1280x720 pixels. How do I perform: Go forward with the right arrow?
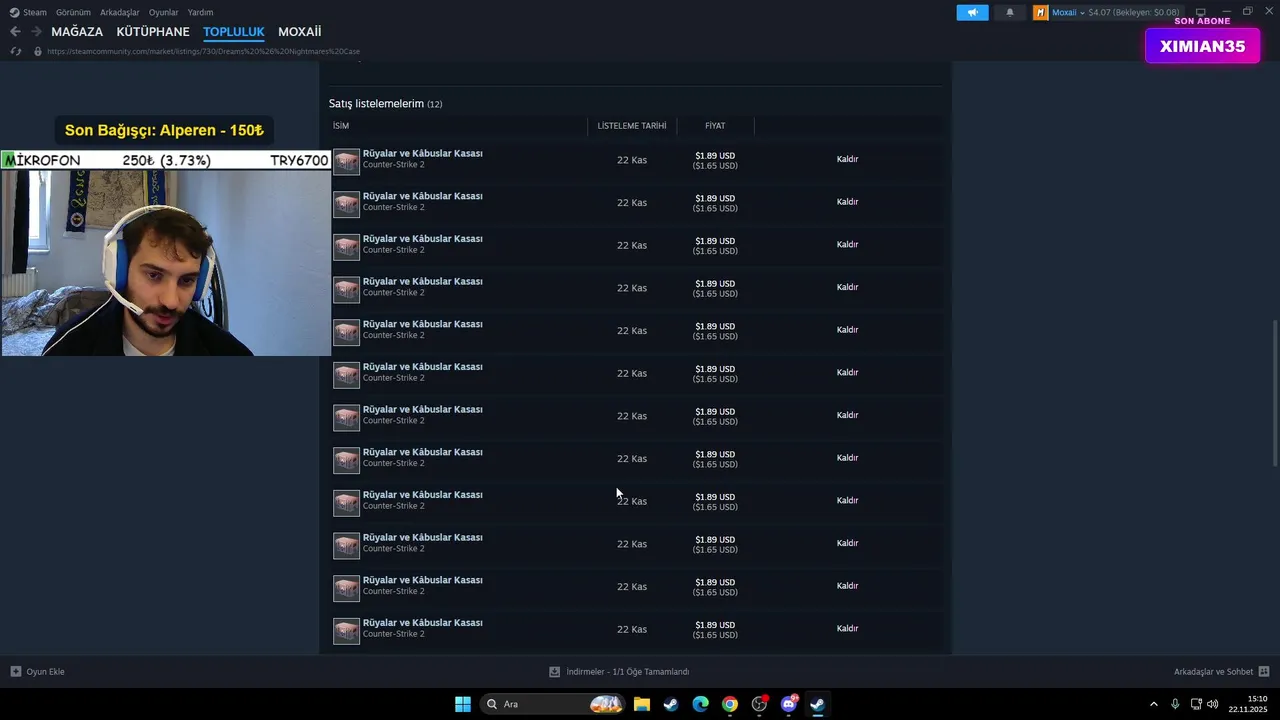pyautogui.click(x=36, y=32)
